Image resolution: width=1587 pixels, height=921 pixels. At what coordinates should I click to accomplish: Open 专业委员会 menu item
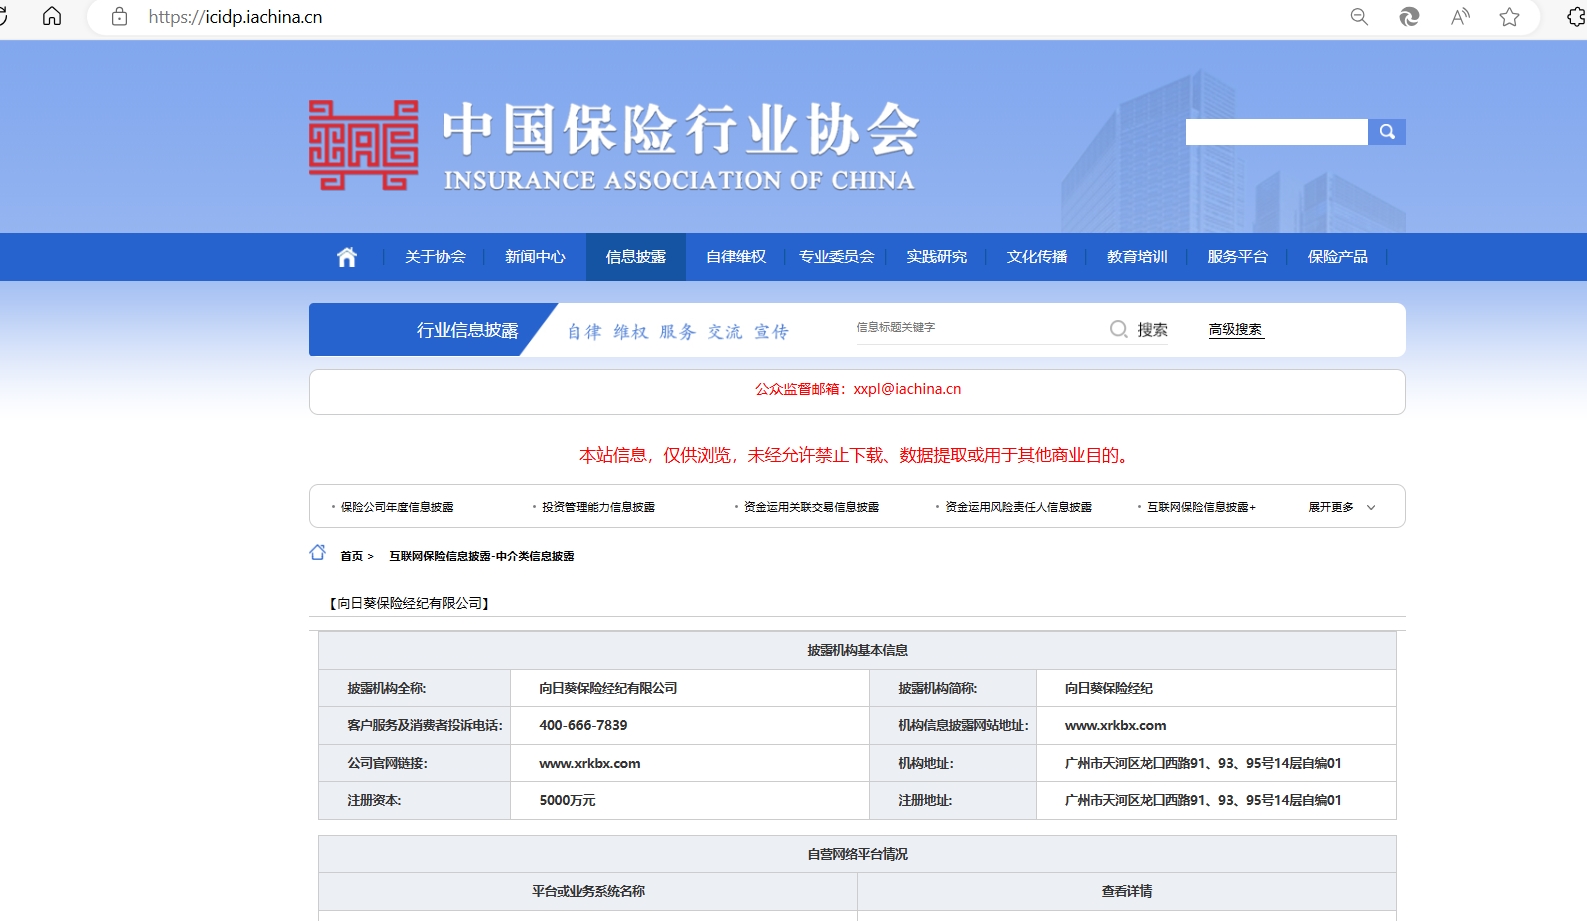pyautogui.click(x=836, y=257)
